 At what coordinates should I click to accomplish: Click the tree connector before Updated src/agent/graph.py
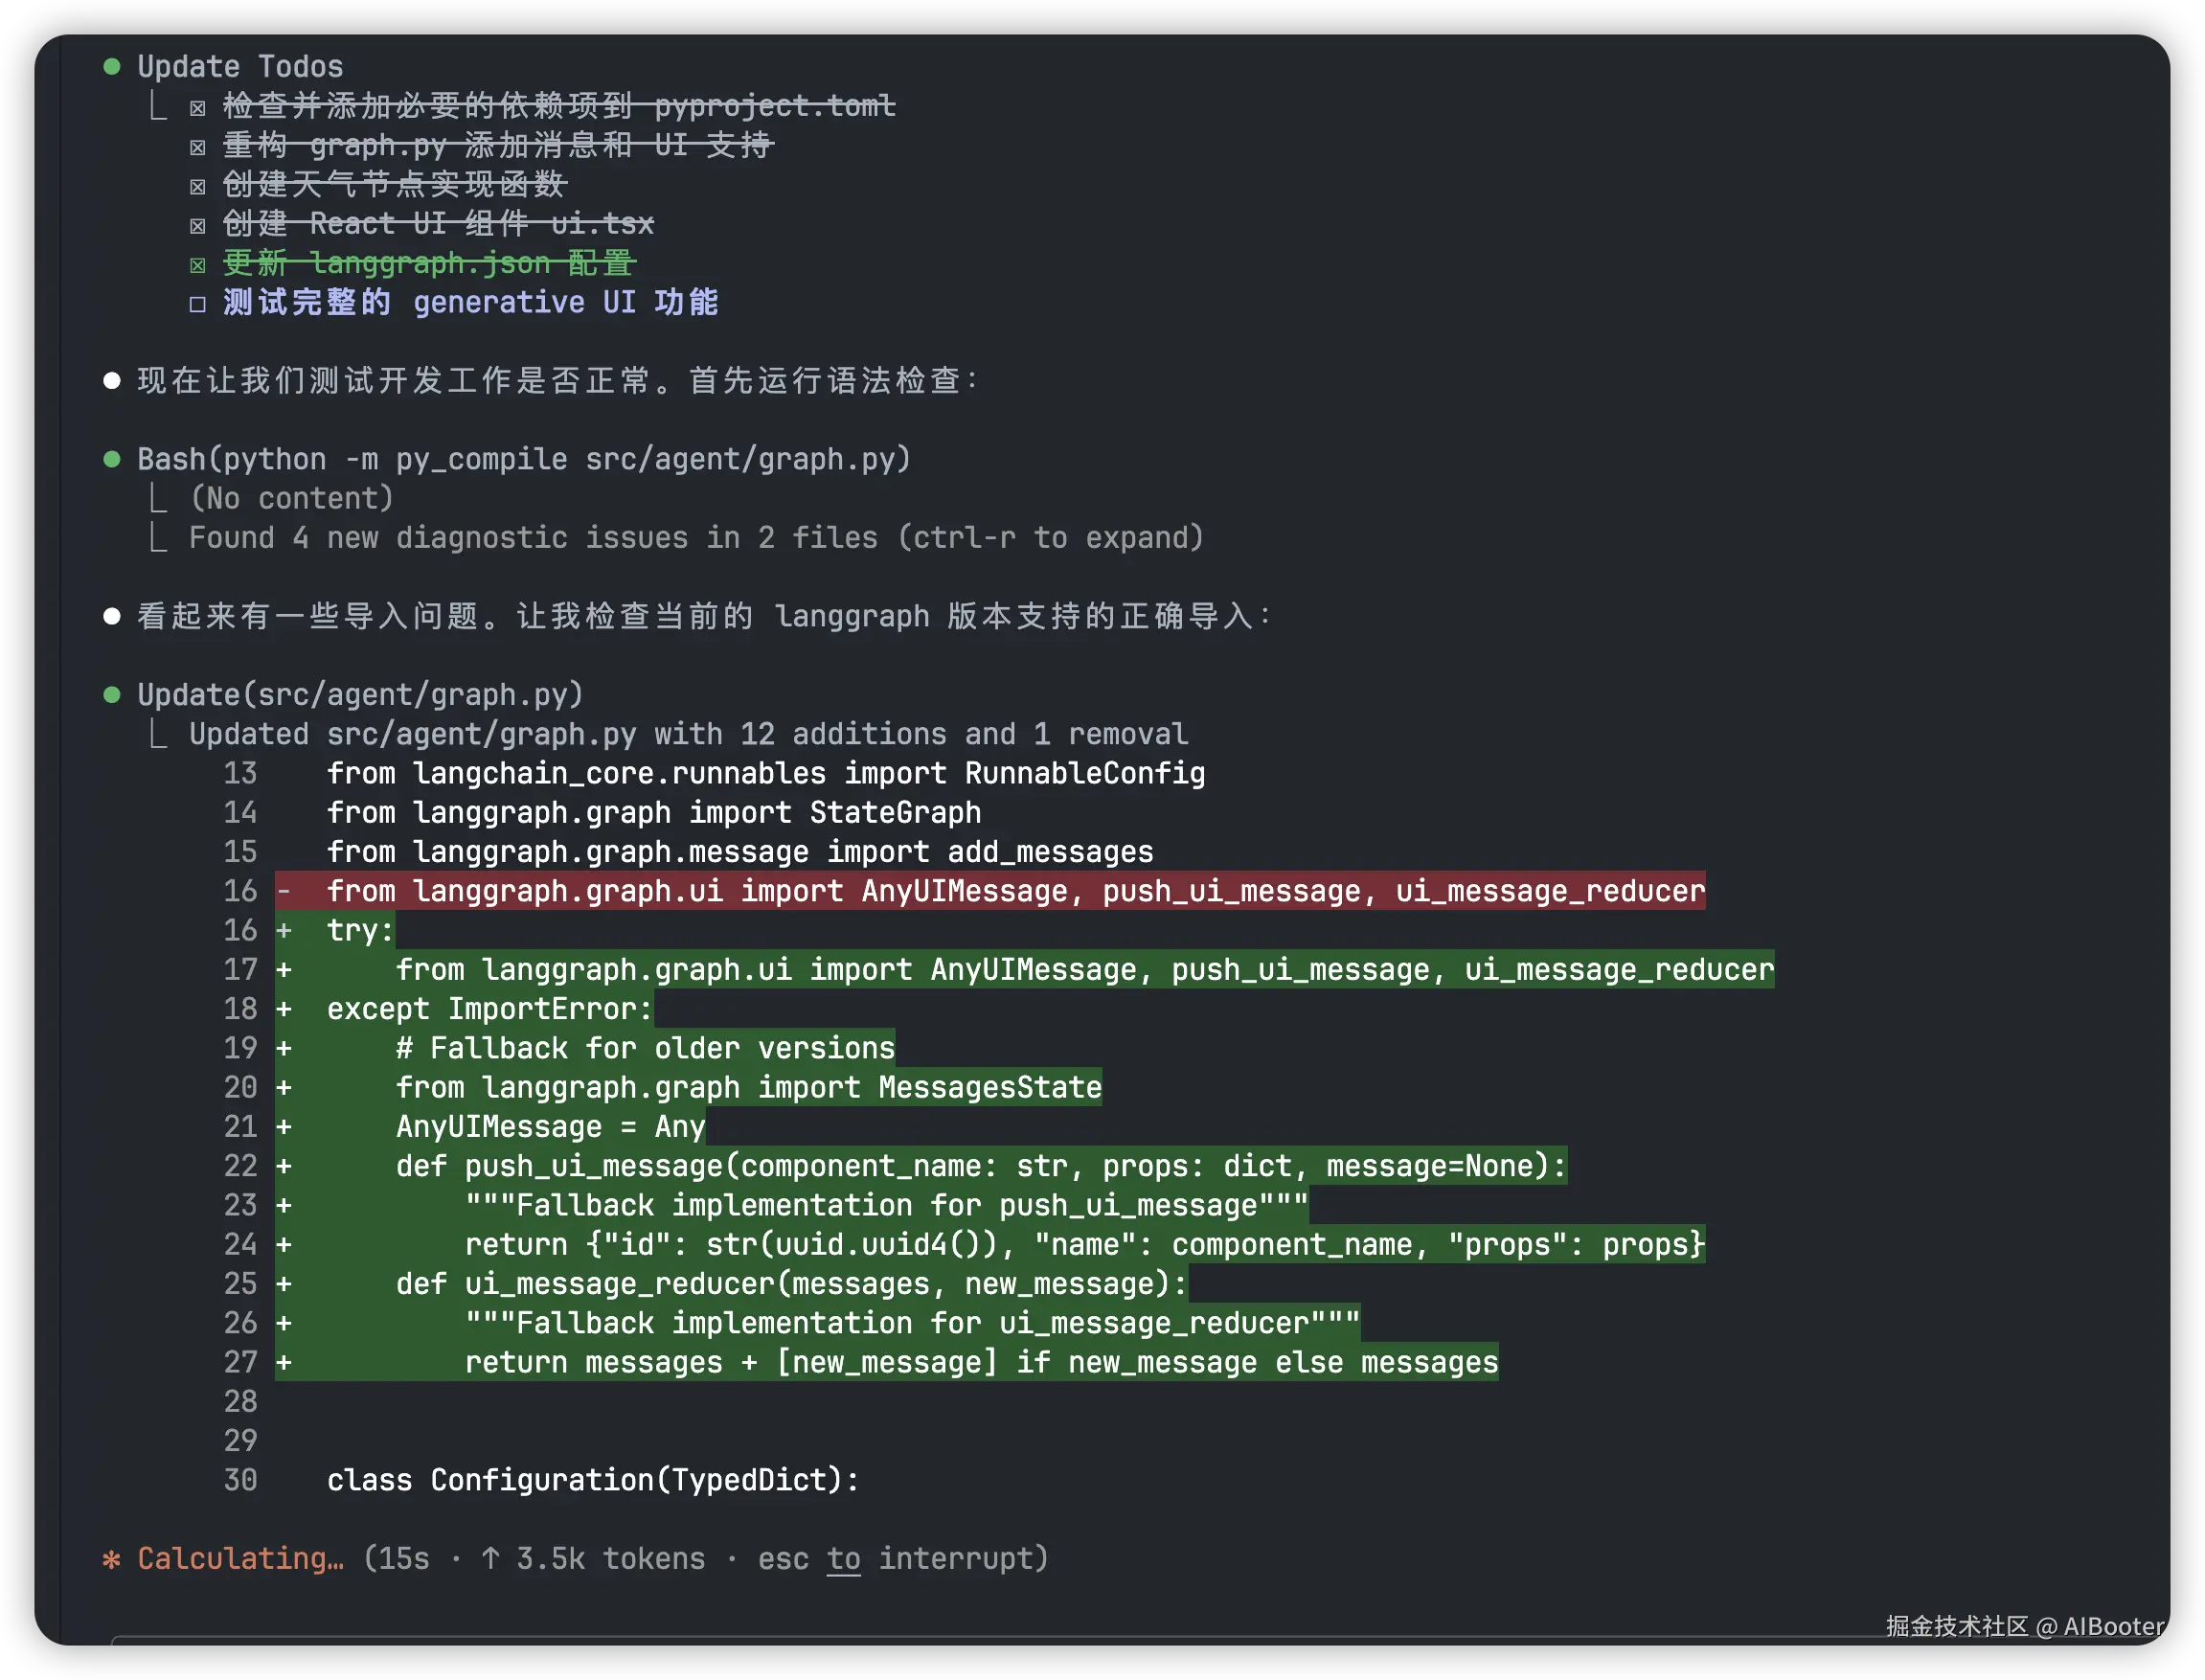[x=158, y=734]
